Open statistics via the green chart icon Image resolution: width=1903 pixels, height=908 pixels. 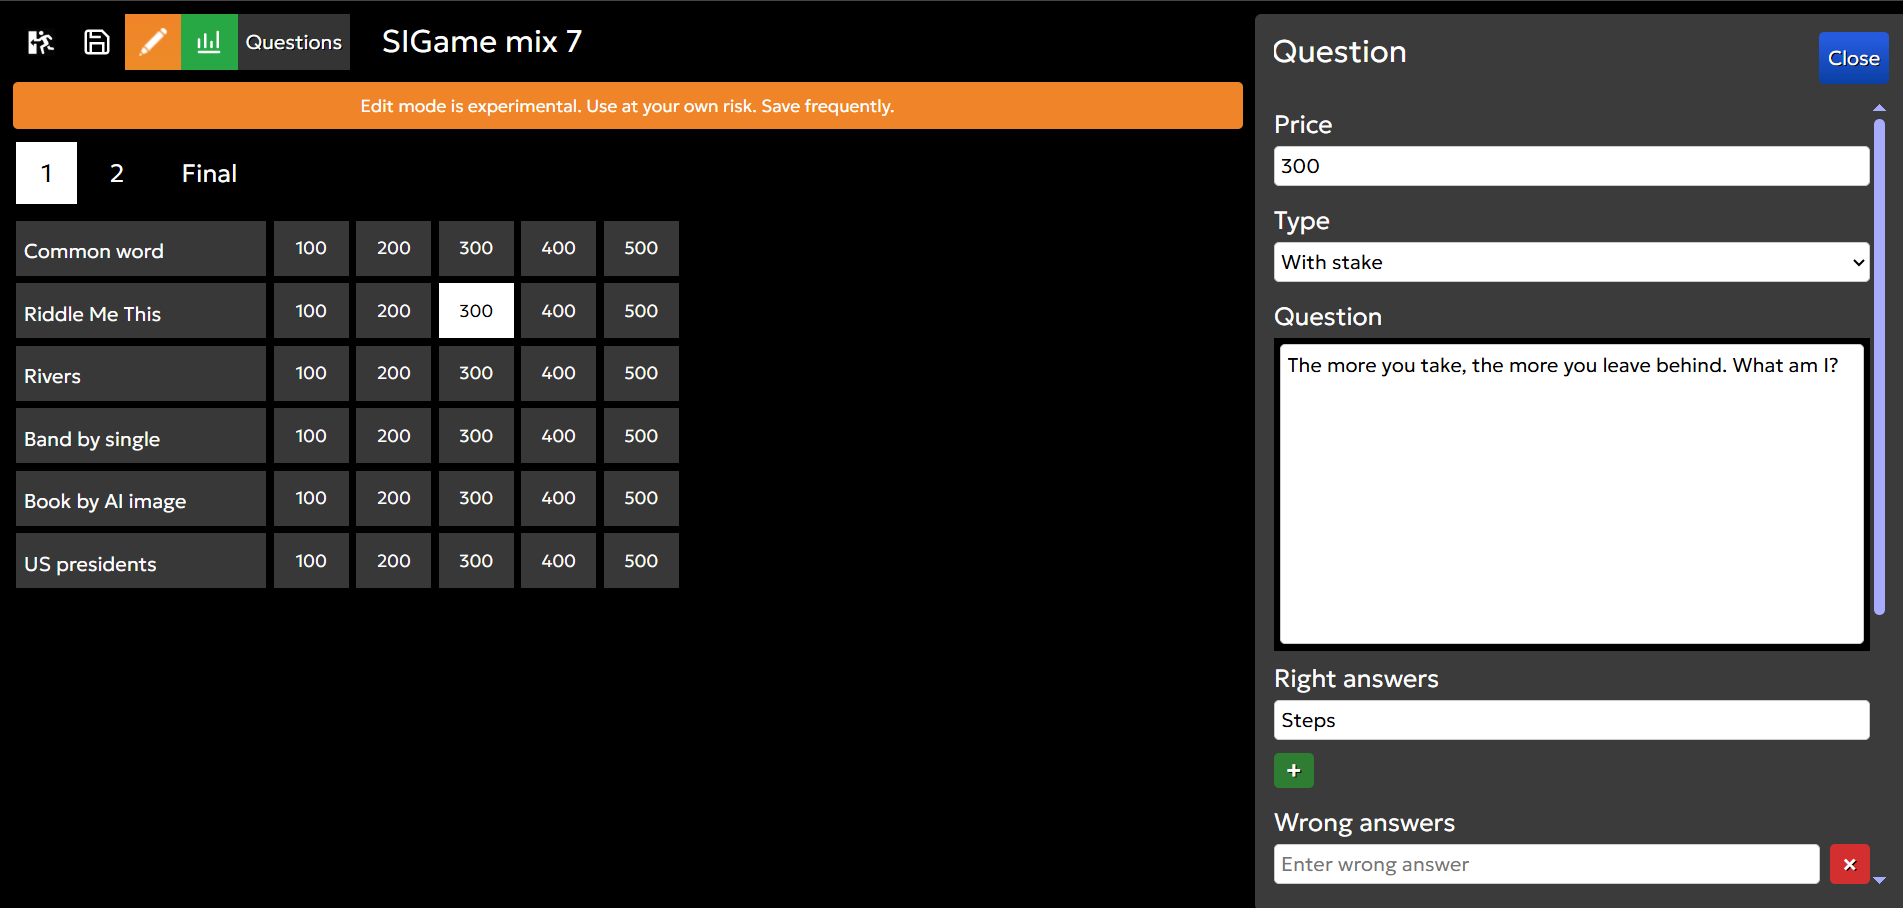pyautogui.click(x=209, y=42)
